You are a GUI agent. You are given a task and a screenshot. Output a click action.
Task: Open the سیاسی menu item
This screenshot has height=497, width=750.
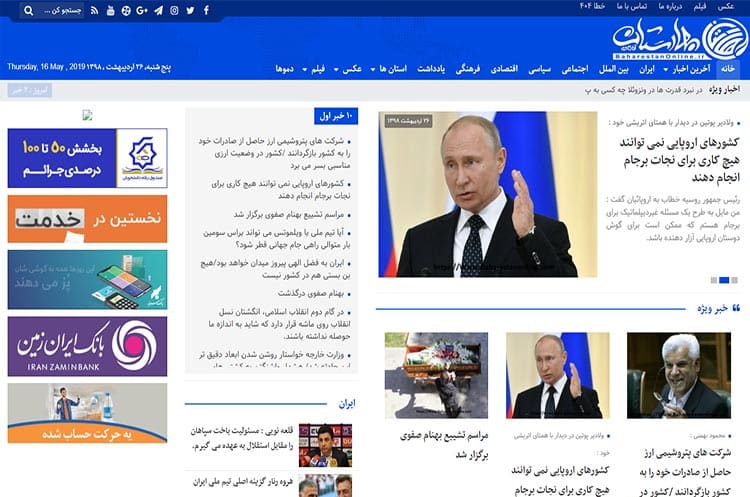pyautogui.click(x=540, y=69)
